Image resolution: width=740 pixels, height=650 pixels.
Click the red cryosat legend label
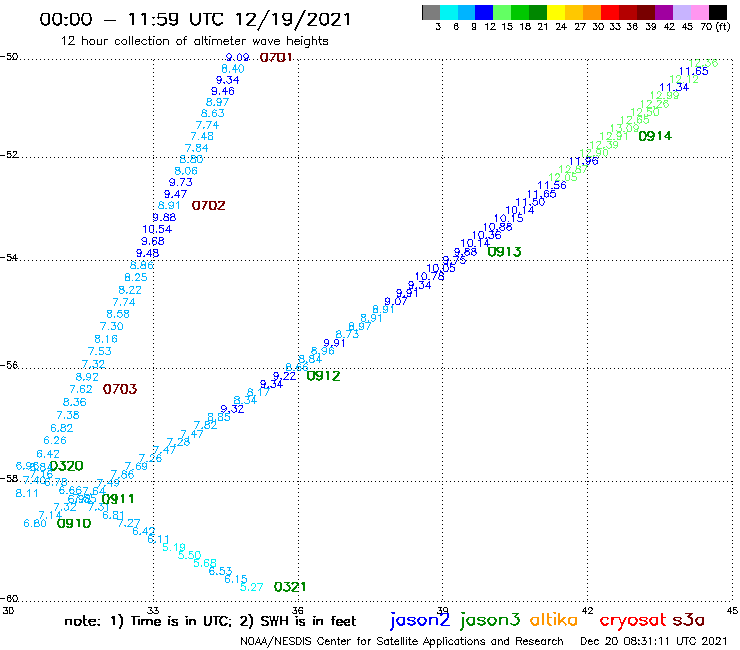point(633,621)
